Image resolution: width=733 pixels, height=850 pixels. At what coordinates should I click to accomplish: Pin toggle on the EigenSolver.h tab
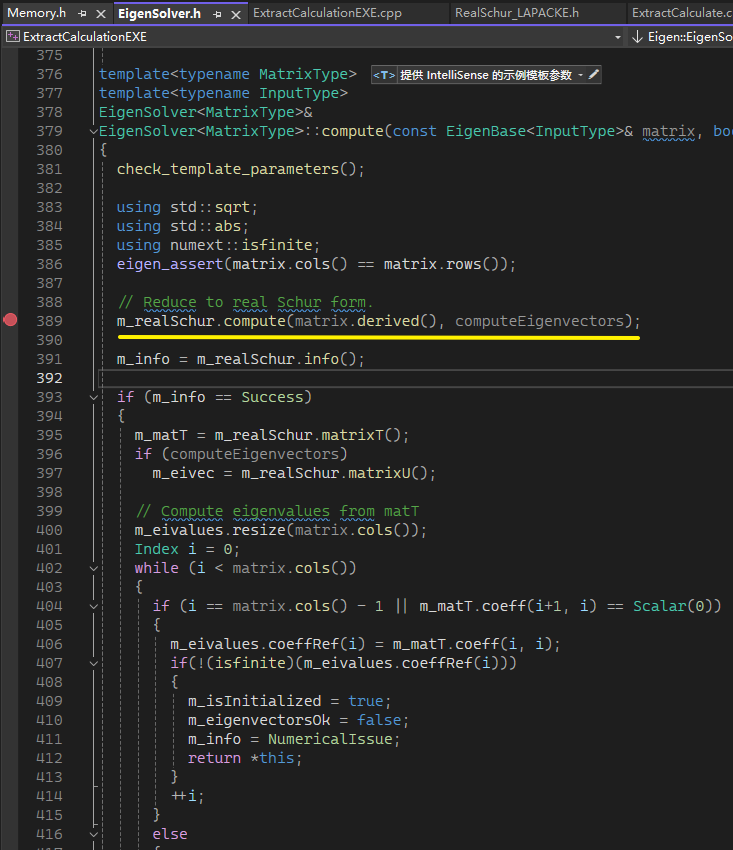[217, 14]
